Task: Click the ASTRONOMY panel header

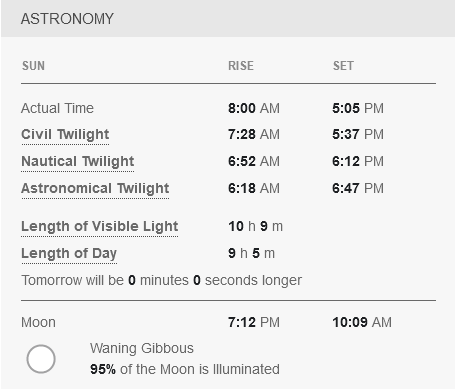Action: 228,19
